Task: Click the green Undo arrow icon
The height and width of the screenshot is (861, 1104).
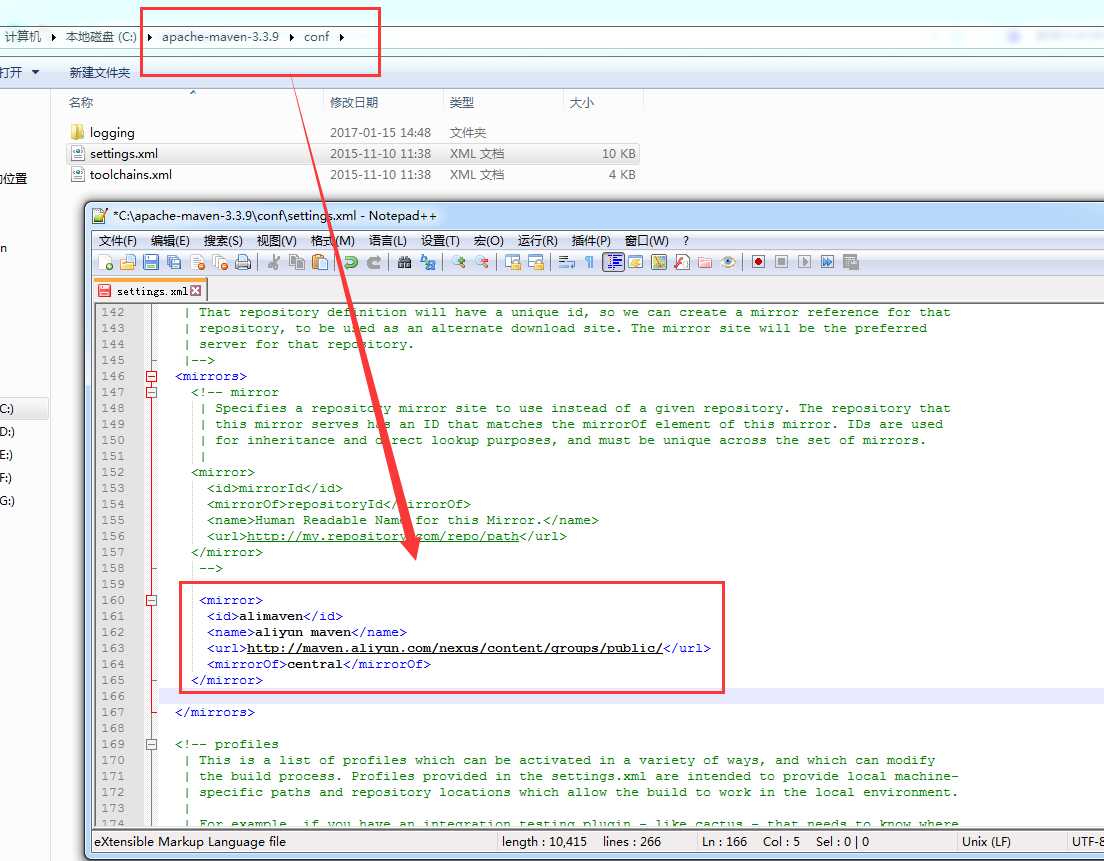Action: coord(351,263)
